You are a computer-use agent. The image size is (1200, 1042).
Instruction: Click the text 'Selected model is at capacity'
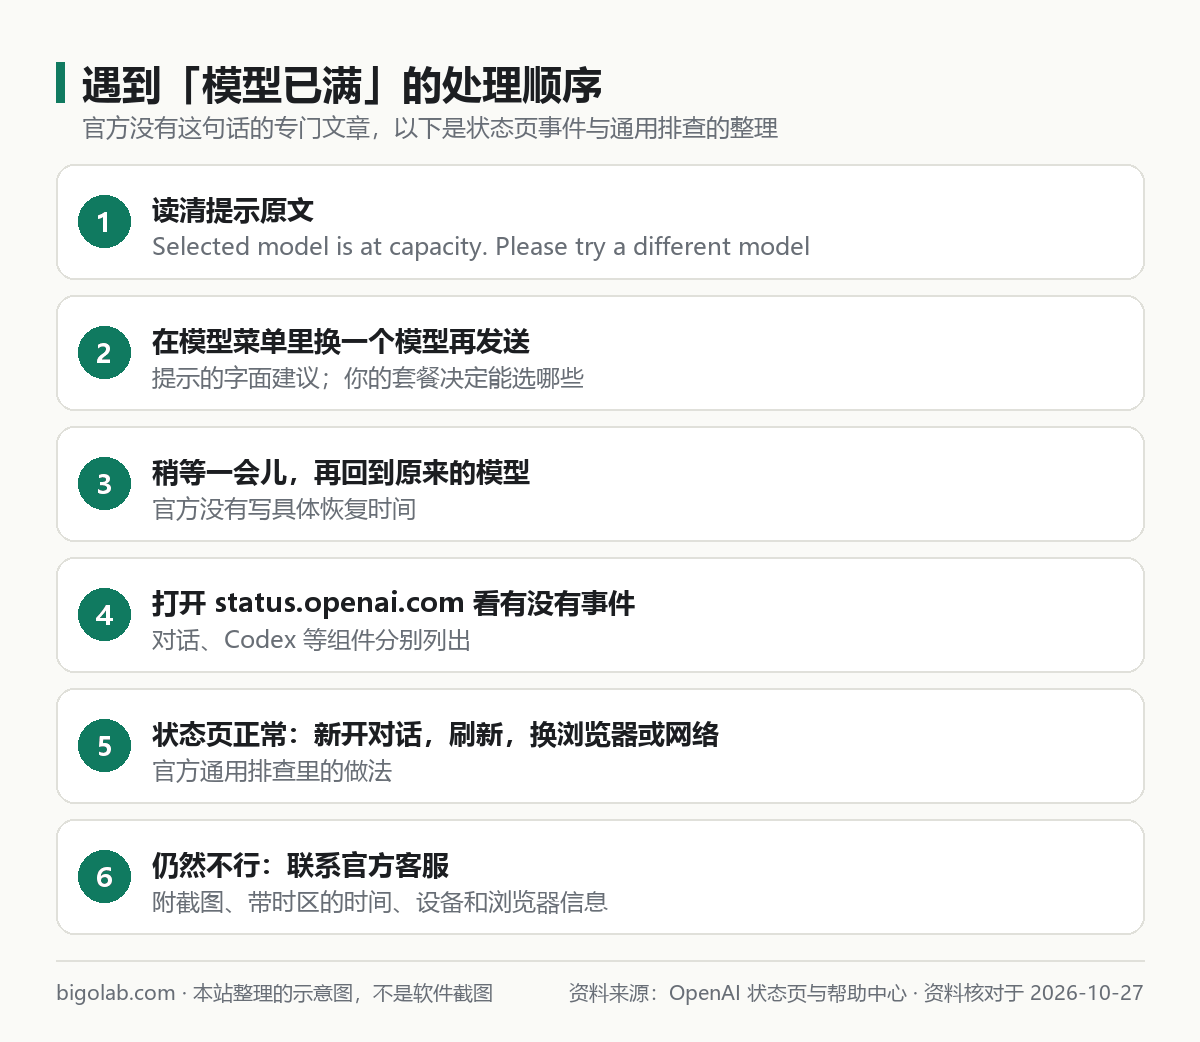pos(317,246)
